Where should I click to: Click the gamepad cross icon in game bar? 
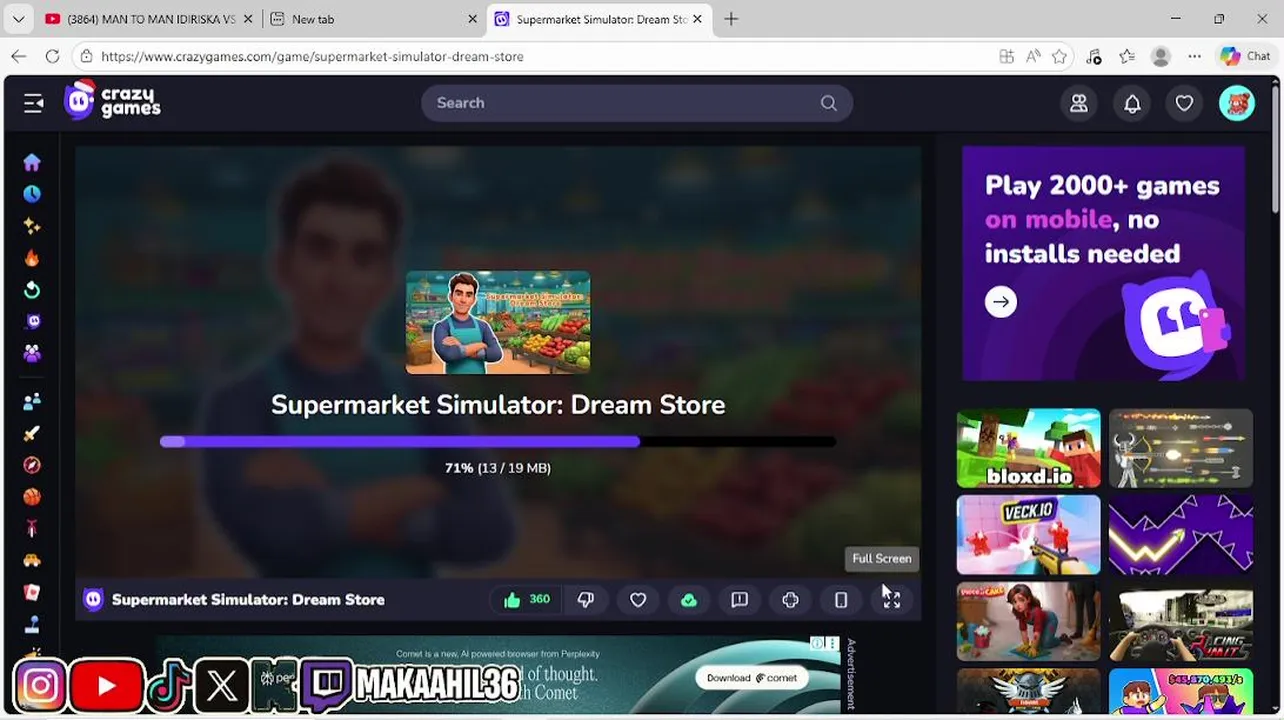coord(790,600)
